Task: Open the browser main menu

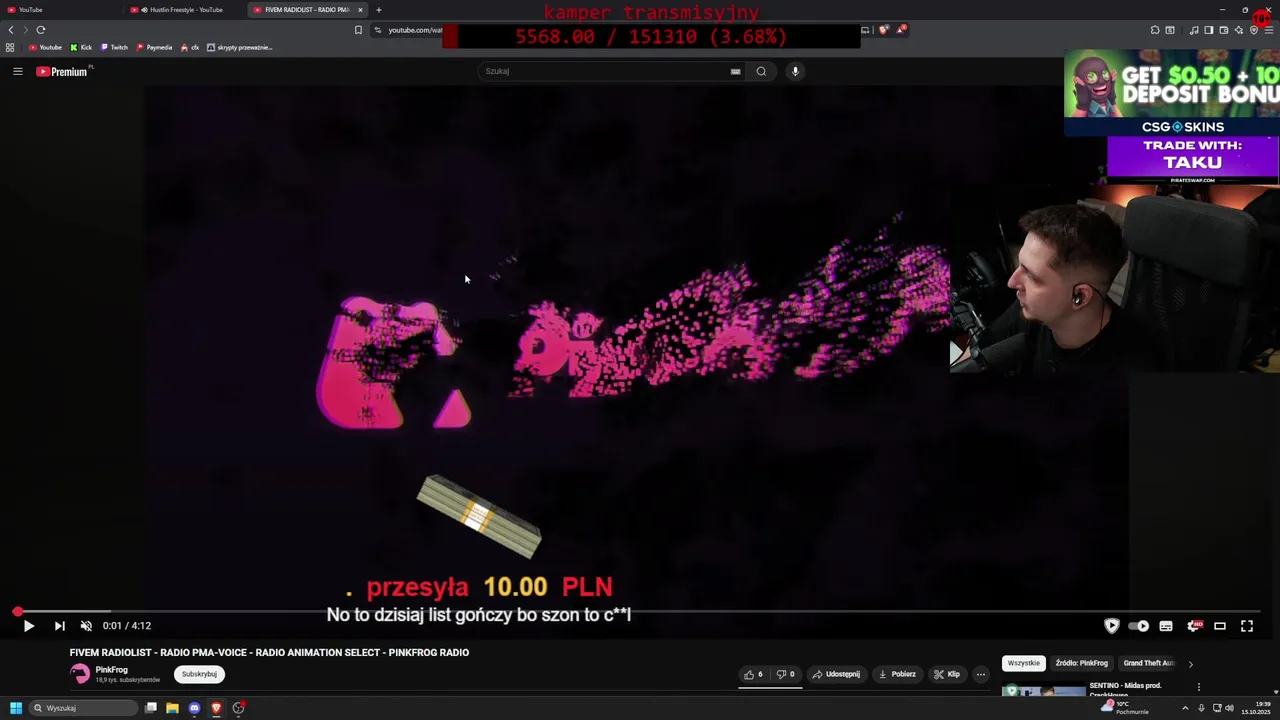Action: [x=1269, y=30]
